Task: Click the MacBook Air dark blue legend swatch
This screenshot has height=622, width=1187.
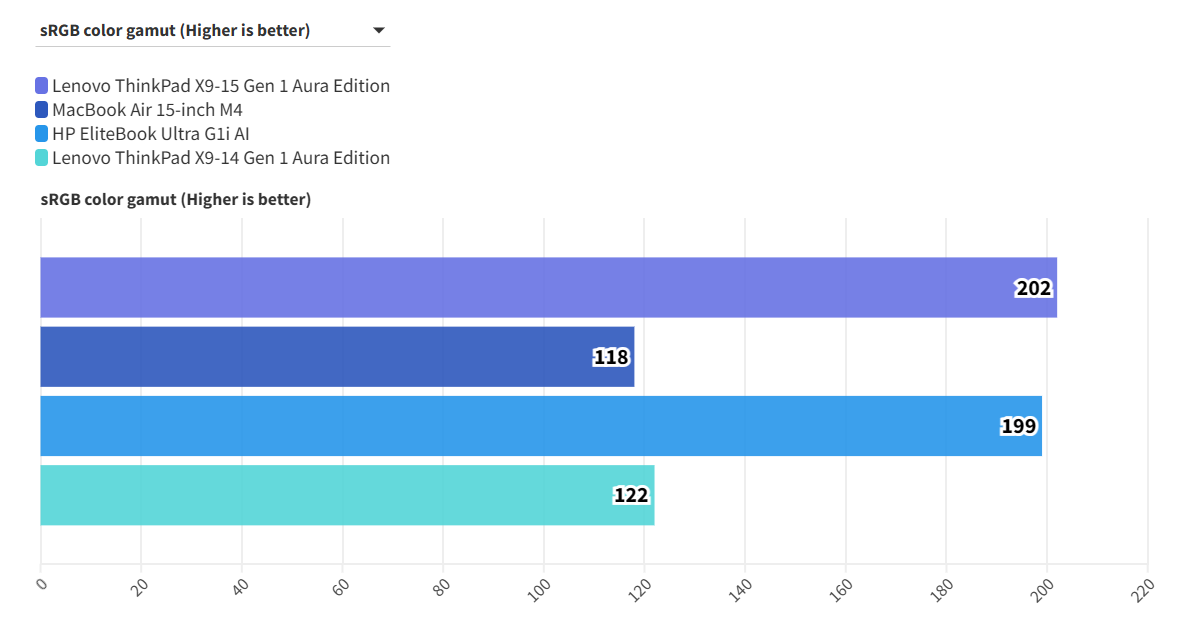Action: point(41,110)
